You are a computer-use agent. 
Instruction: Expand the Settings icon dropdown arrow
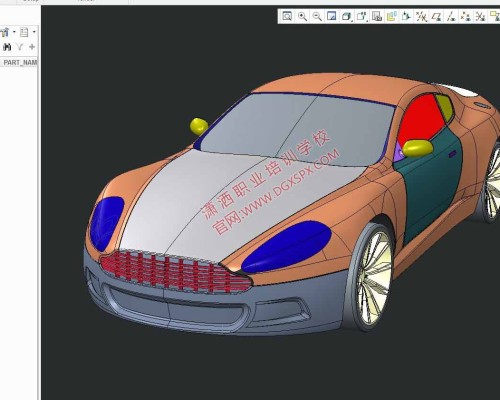click(34, 32)
